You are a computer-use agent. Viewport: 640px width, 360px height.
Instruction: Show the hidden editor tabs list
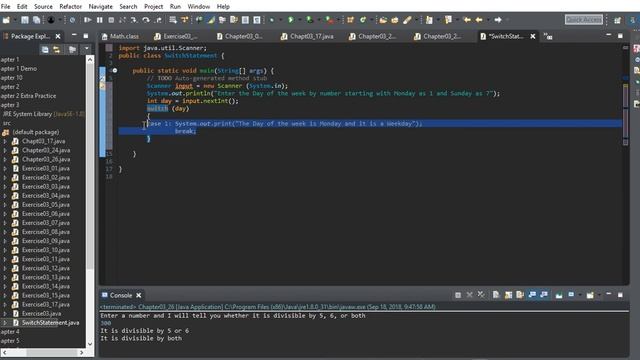click(x=548, y=36)
